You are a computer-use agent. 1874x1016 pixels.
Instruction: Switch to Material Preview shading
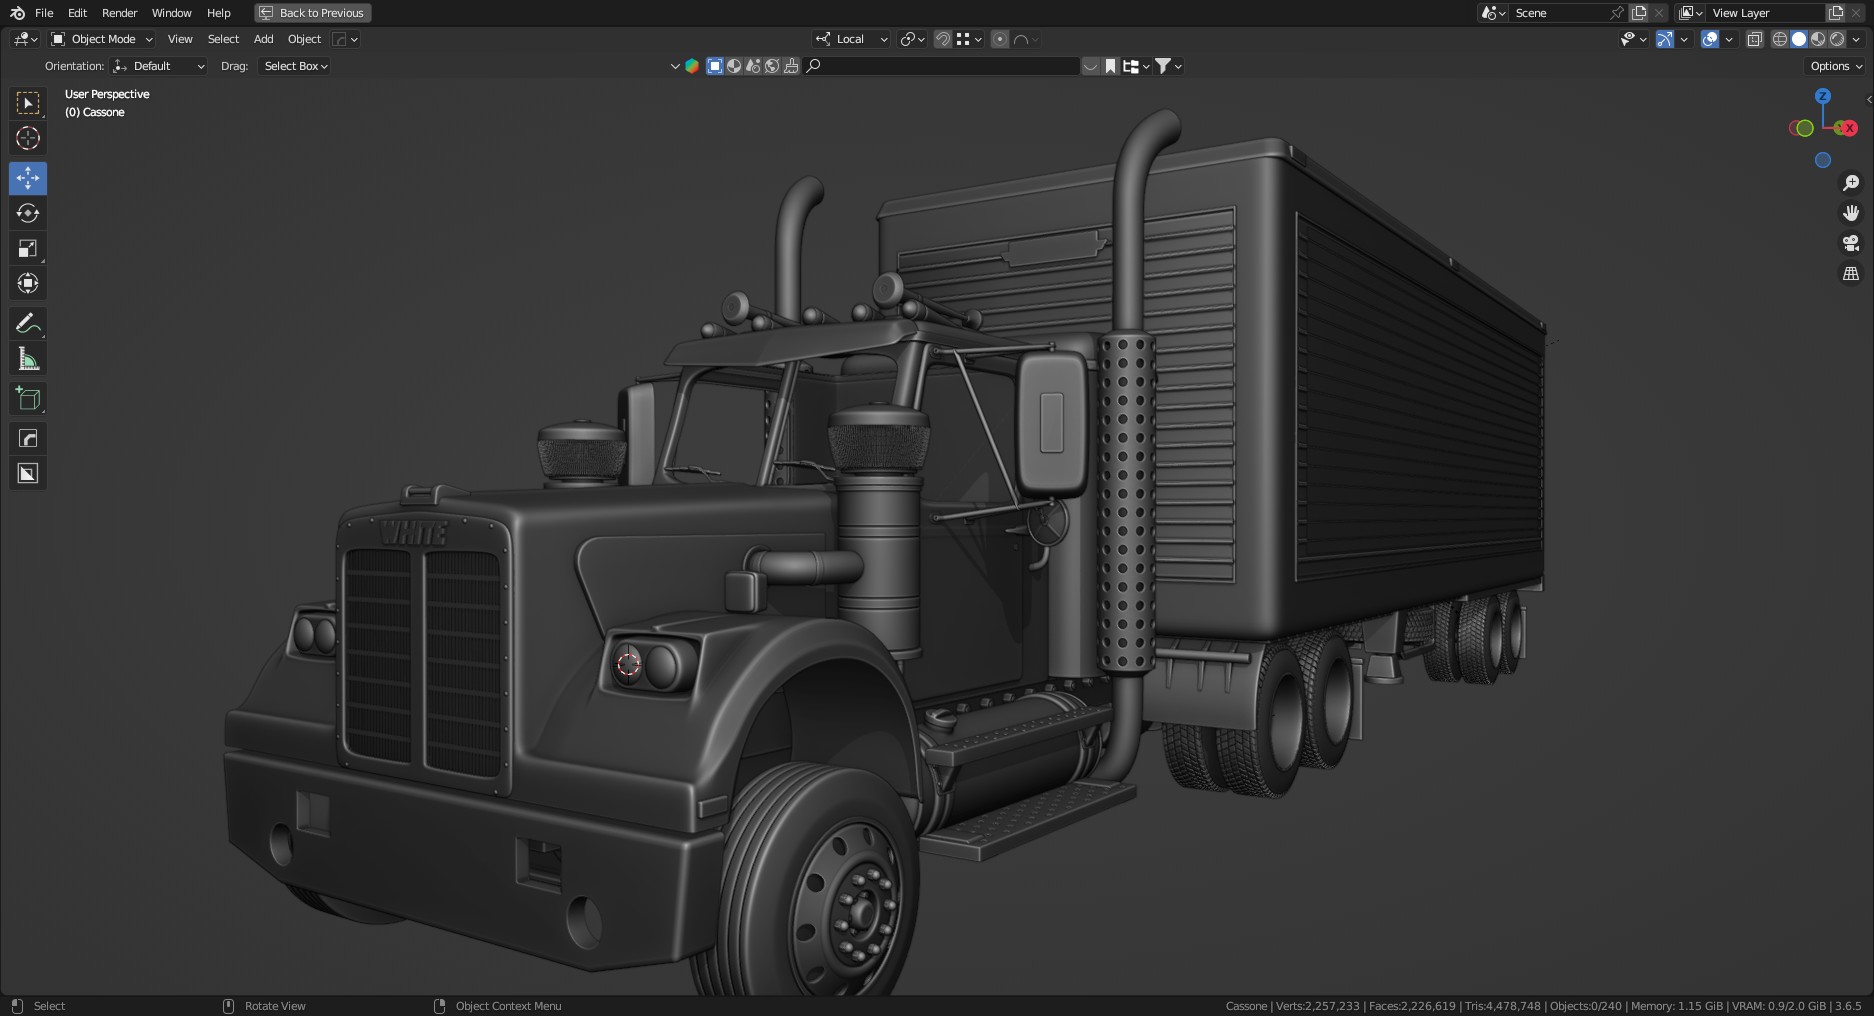(1818, 39)
